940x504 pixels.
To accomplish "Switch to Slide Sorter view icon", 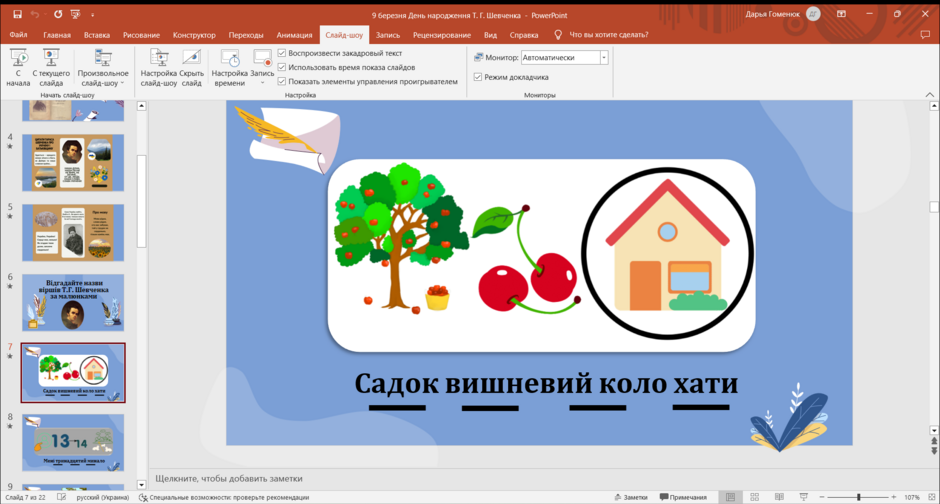I will tap(755, 497).
